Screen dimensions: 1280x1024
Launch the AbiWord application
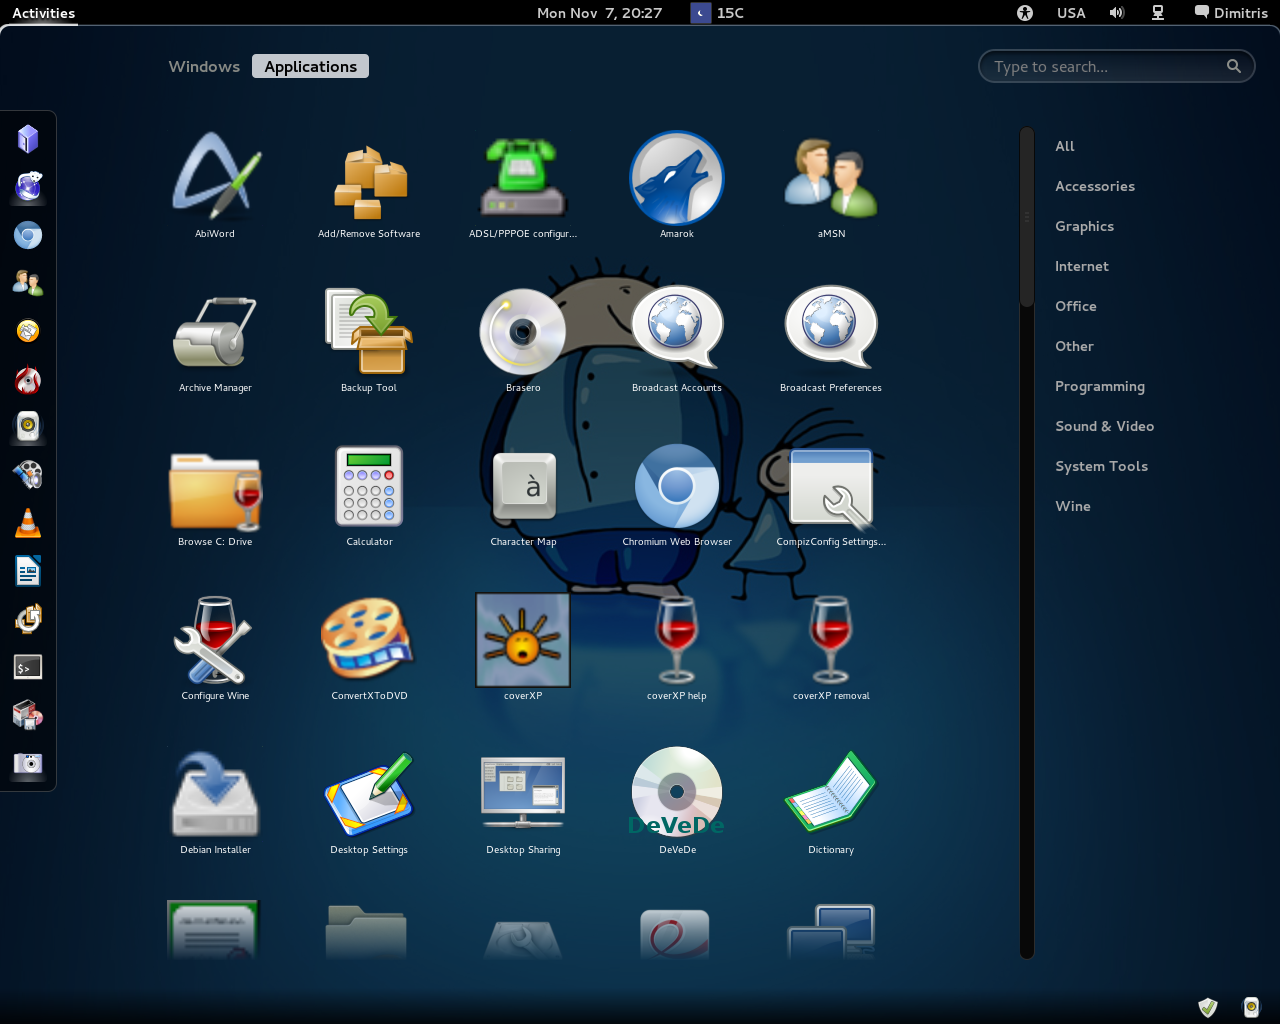[215, 178]
